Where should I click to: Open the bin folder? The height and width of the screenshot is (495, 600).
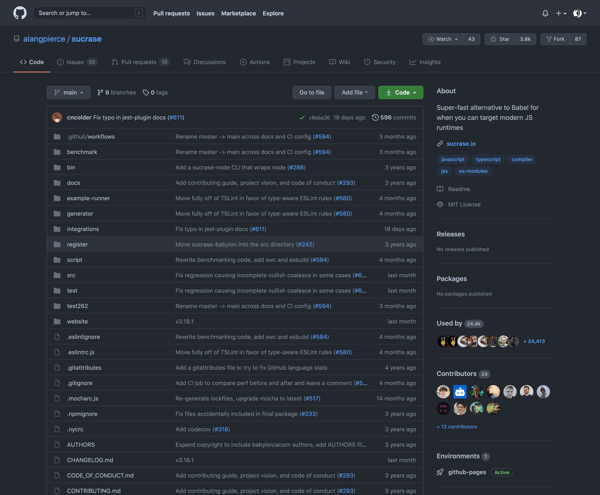(x=71, y=168)
